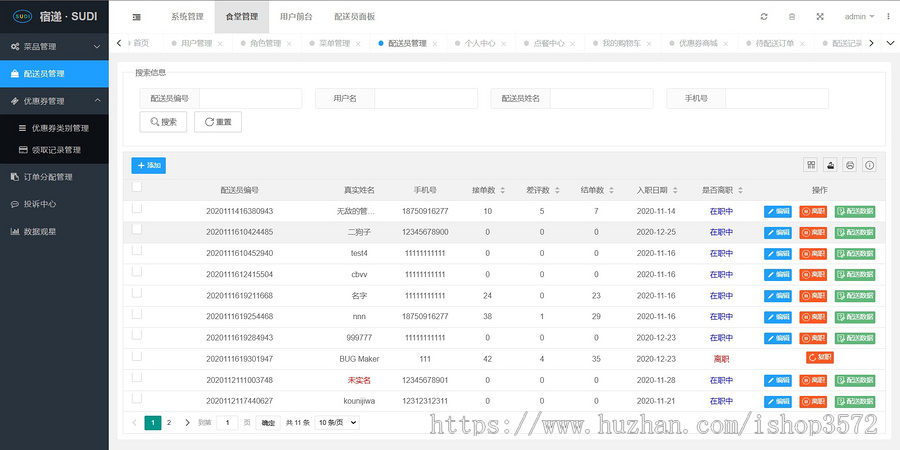Close the 用户管理 tab
The image size is (900, 450).
pyautogui.click(x=220, y=44)
